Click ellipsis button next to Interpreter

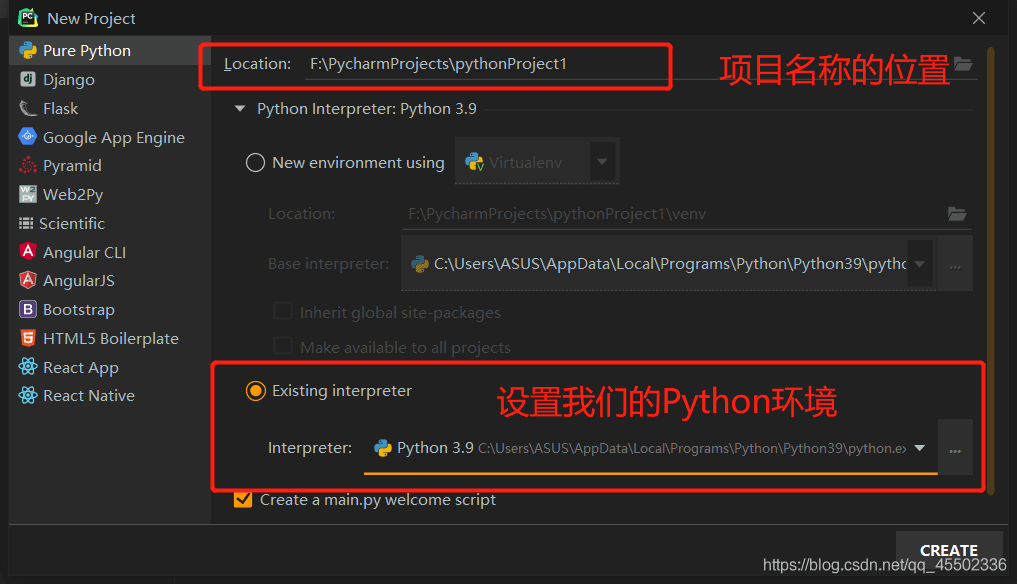pos(955,449)
